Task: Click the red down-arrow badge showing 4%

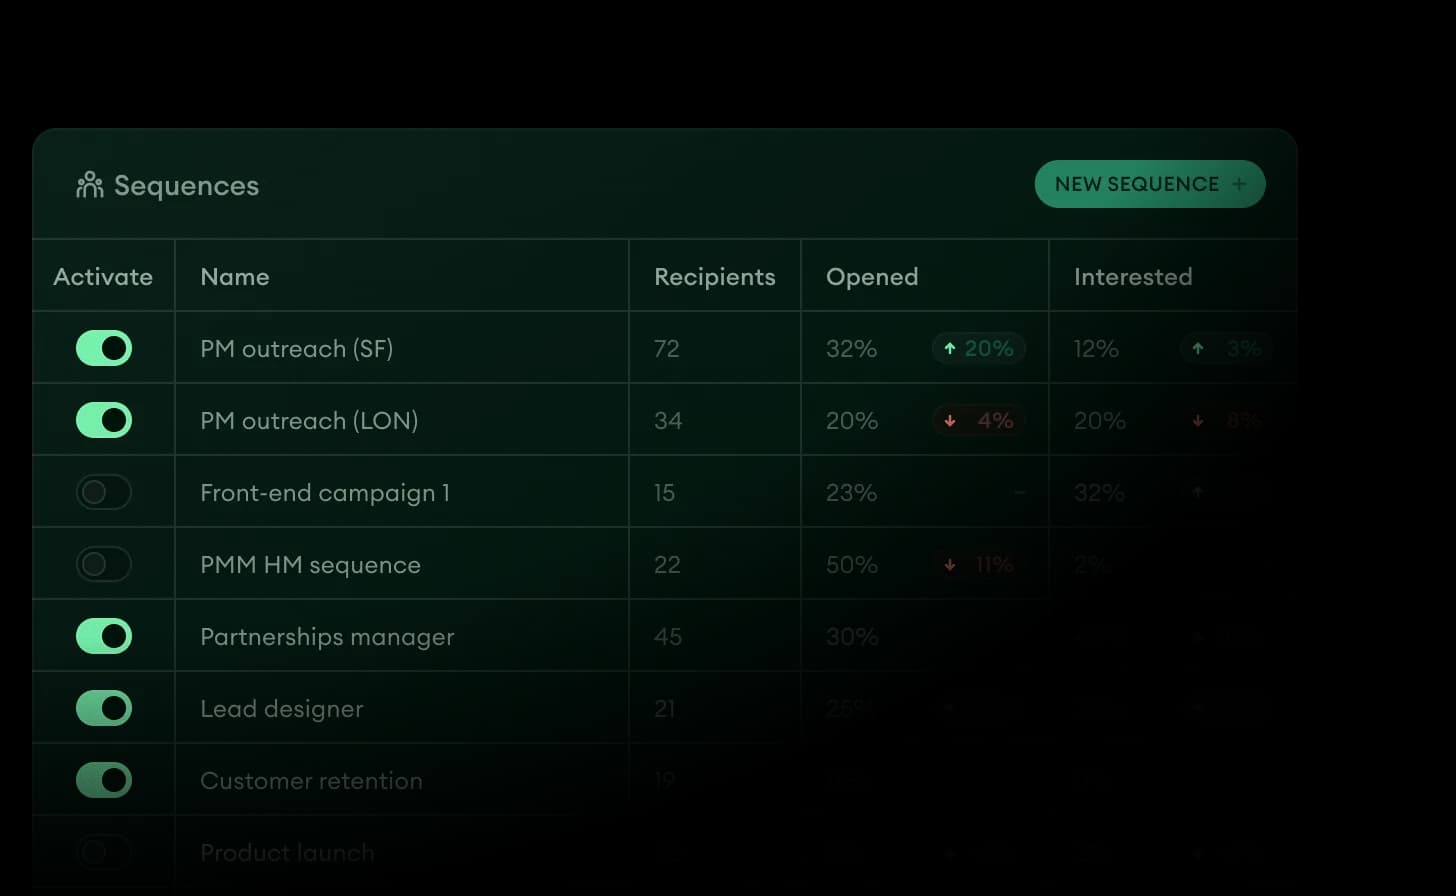Action: point(978,420)
